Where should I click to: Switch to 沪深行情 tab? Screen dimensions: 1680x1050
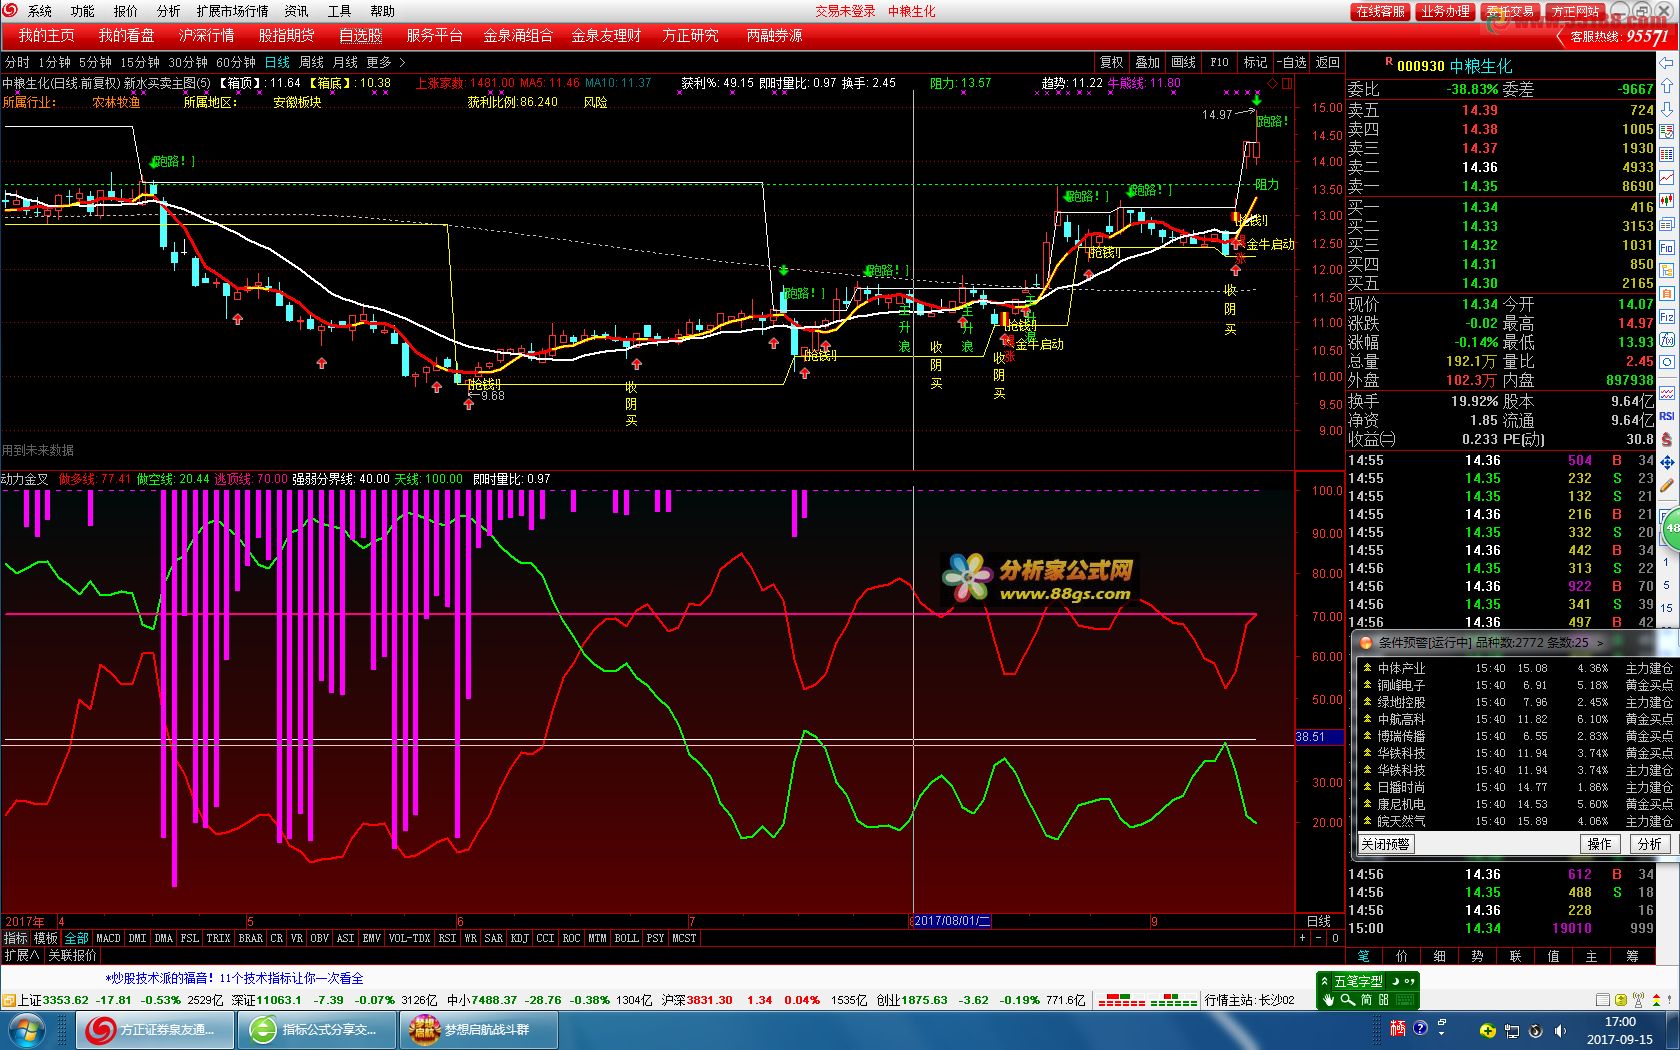click(207, 35)
